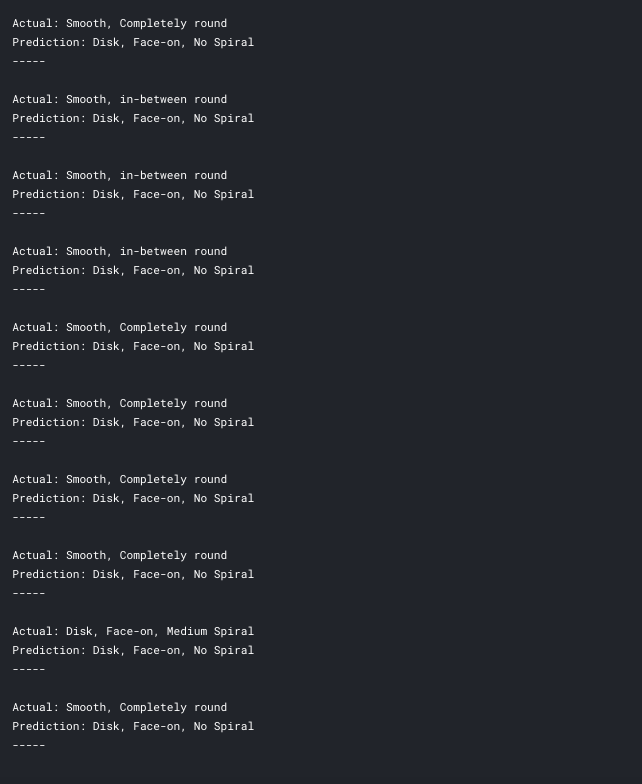642x784 pixels.
Task: Click "Actual: Disk, Face-on, Medium Spiral" line
Action: tap(133, 631)
